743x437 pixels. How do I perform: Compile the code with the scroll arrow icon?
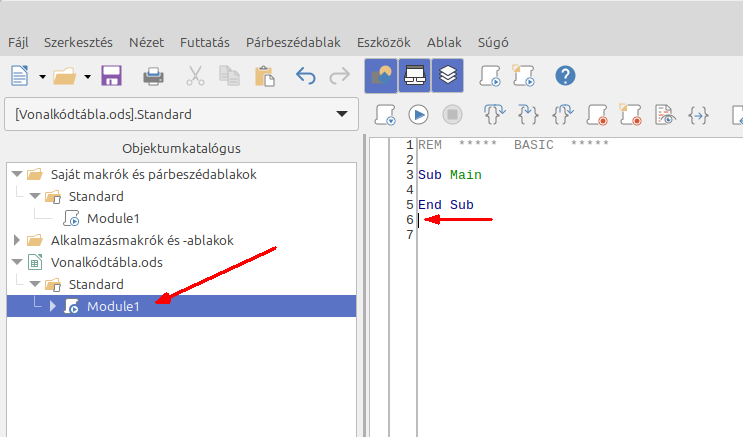384,115
